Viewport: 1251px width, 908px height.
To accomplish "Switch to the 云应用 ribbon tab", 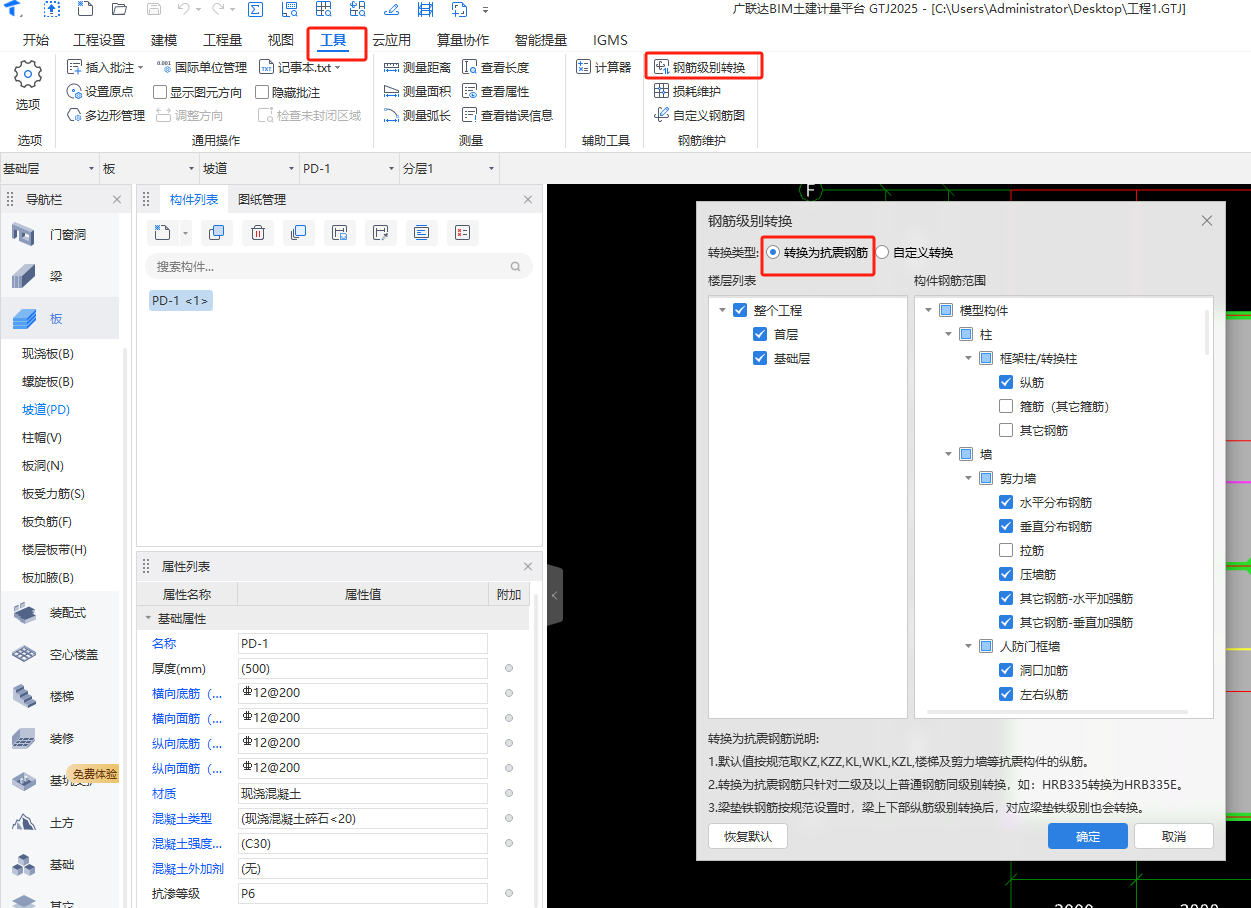I will (391, 40).
